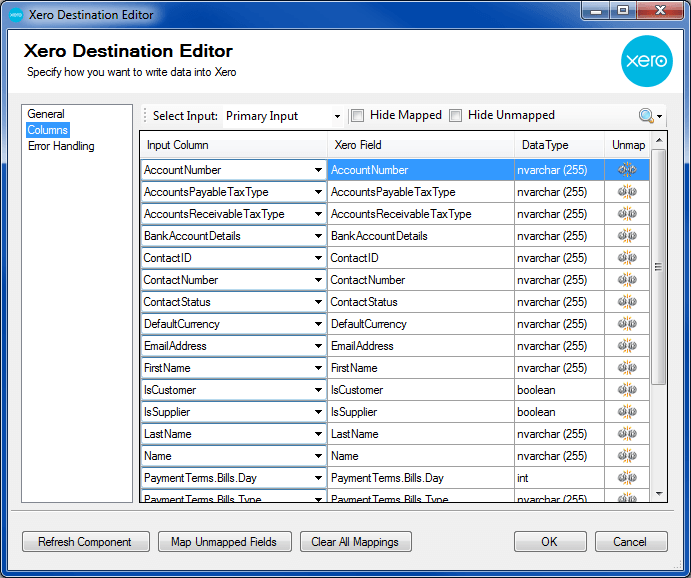691x578 pixels.
Task: Unmap the EmailAddress field
Action: pos(627,346)
